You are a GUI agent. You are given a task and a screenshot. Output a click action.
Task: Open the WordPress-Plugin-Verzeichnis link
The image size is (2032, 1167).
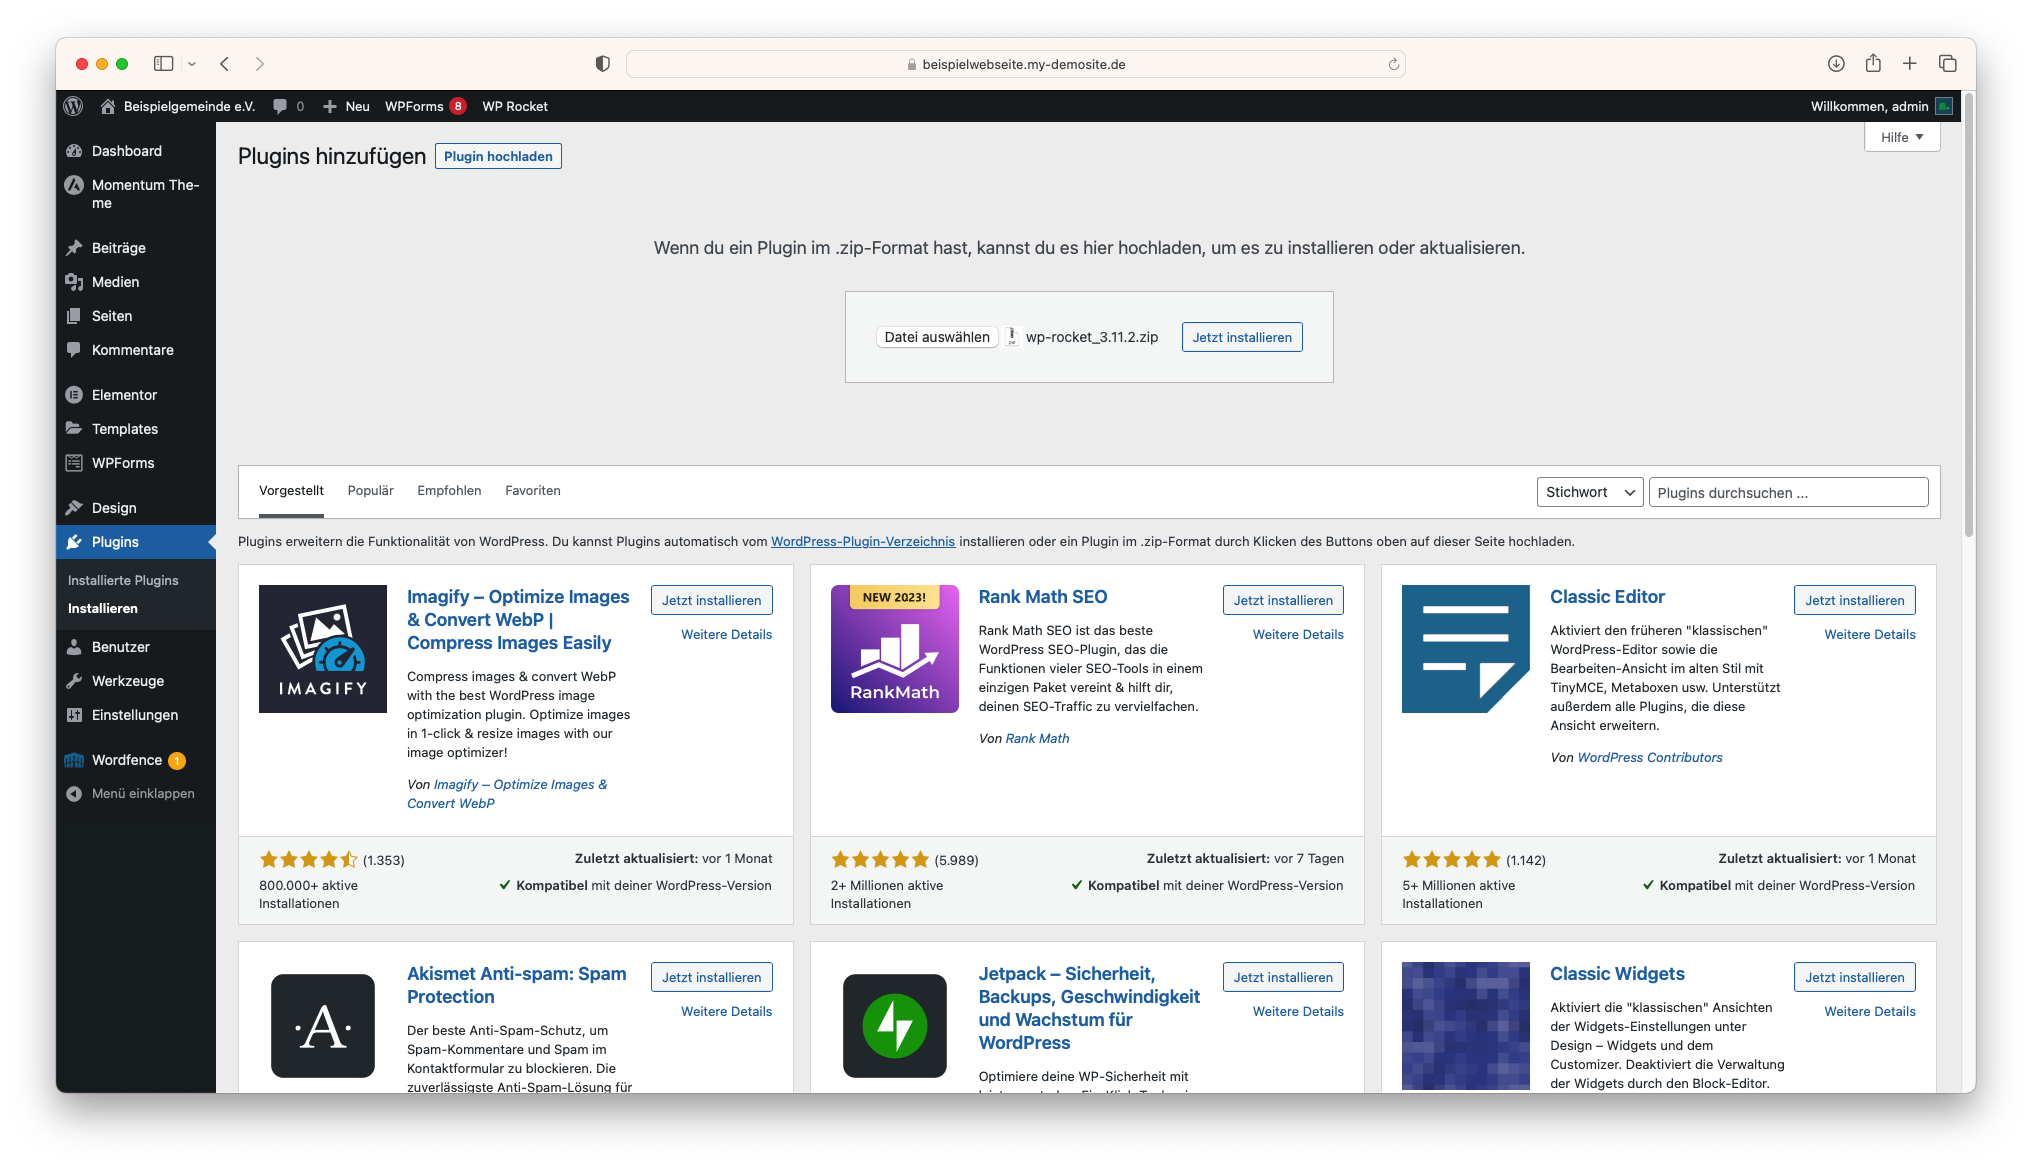pos(863,541)
